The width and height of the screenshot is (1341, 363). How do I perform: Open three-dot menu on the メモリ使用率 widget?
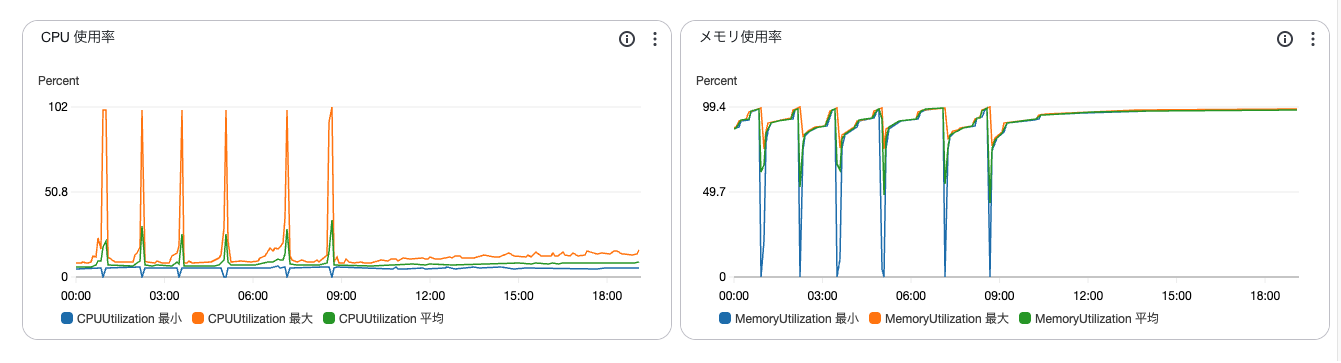[1313, 39]
